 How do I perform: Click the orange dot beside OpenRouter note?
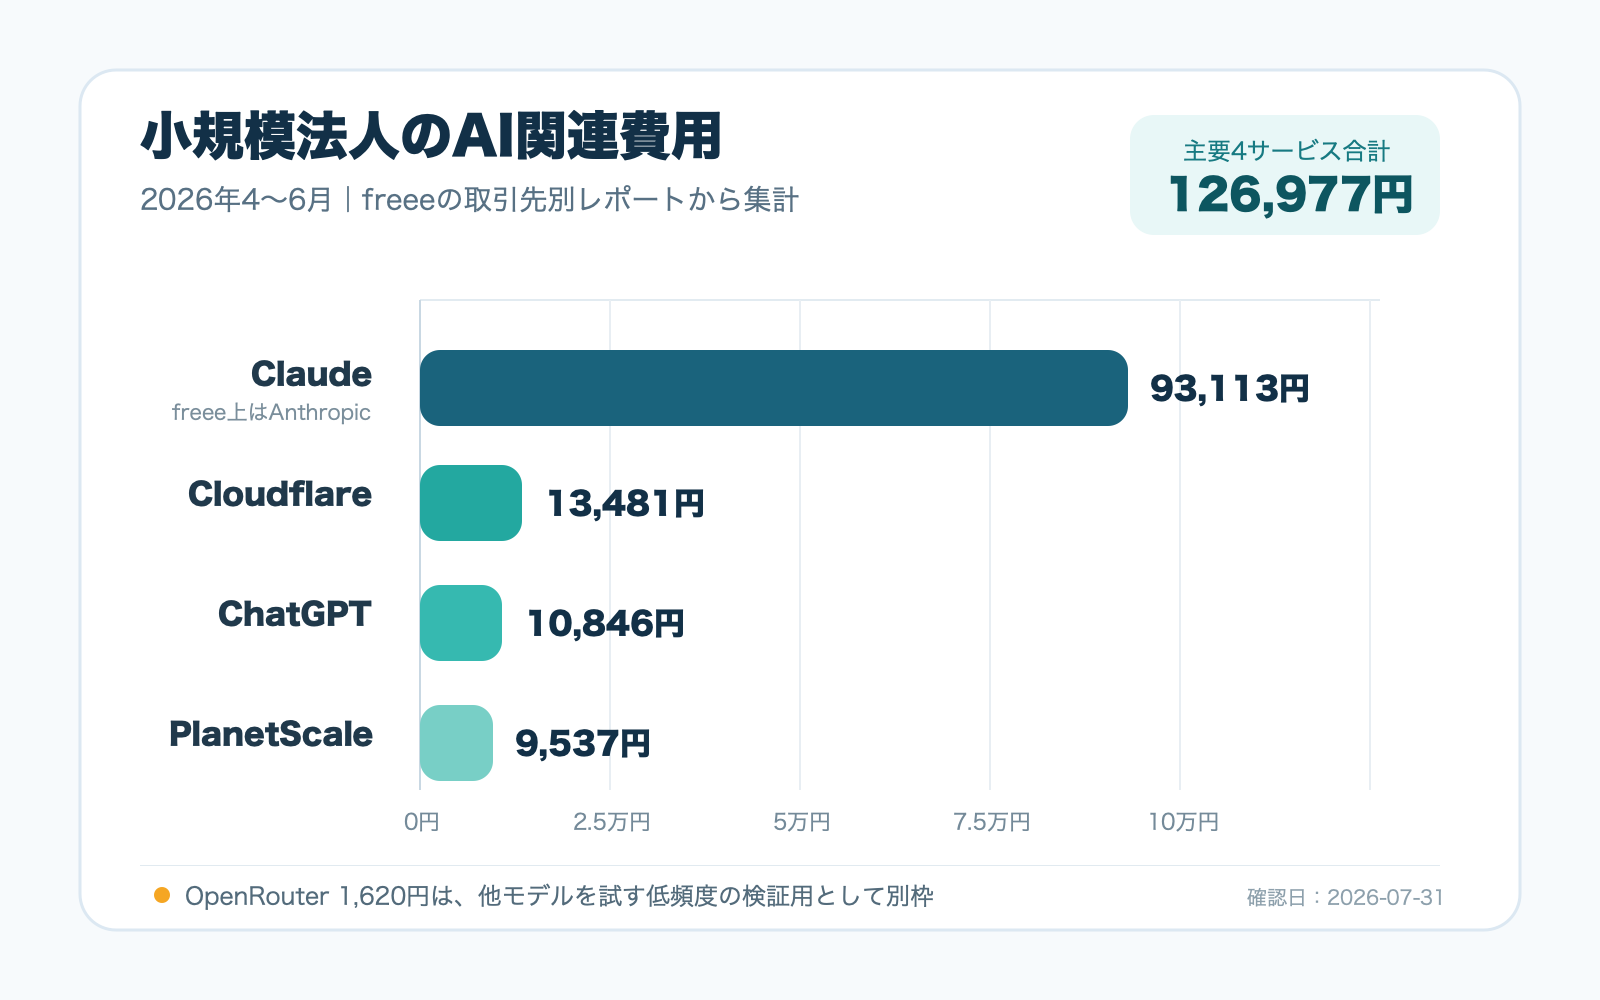tap(162, 895)
